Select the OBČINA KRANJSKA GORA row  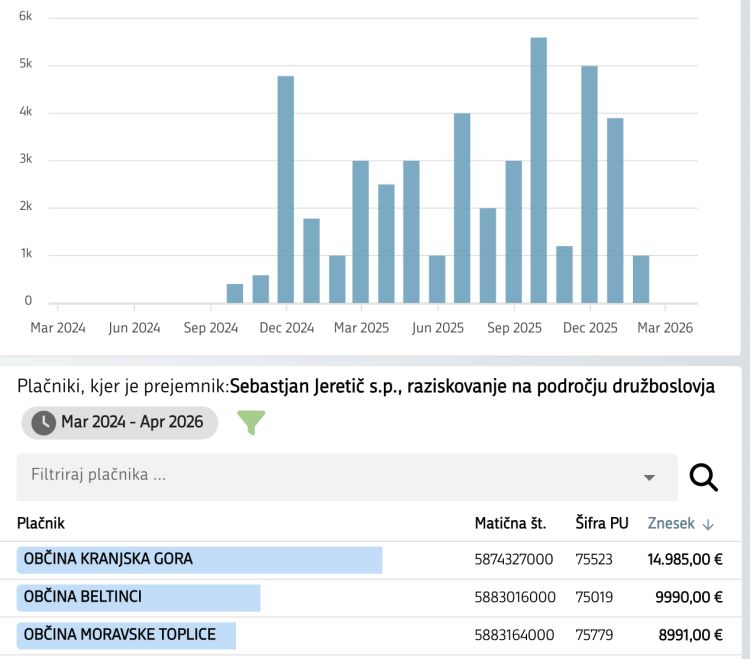(x=199, y=560)
